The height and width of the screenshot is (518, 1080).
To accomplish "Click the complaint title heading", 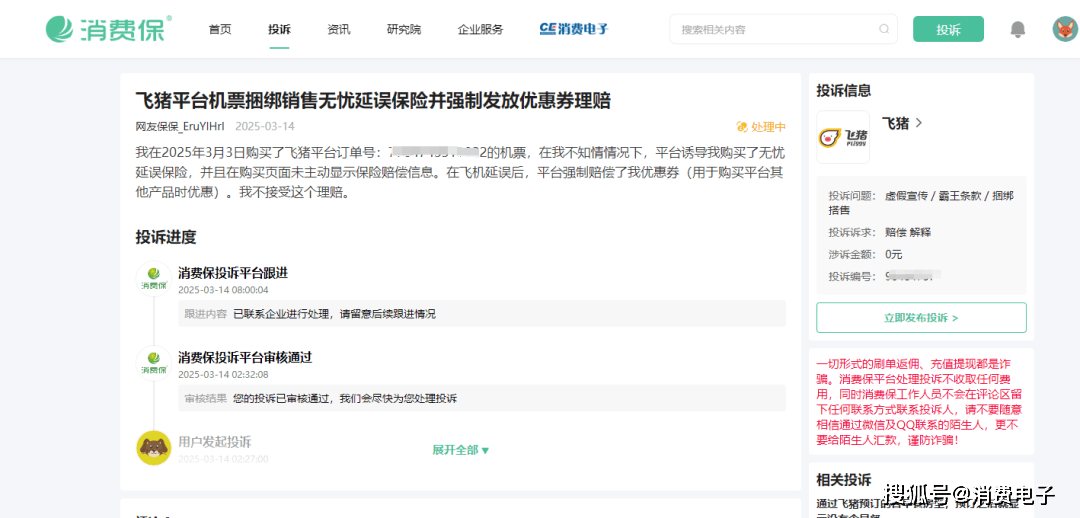I will (x=373, y=101).
